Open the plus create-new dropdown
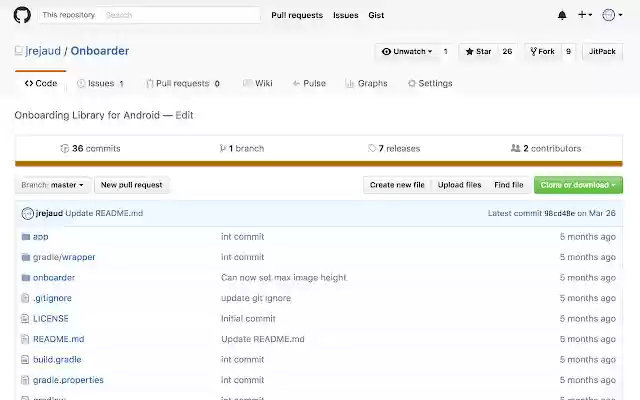 (585, 15)
